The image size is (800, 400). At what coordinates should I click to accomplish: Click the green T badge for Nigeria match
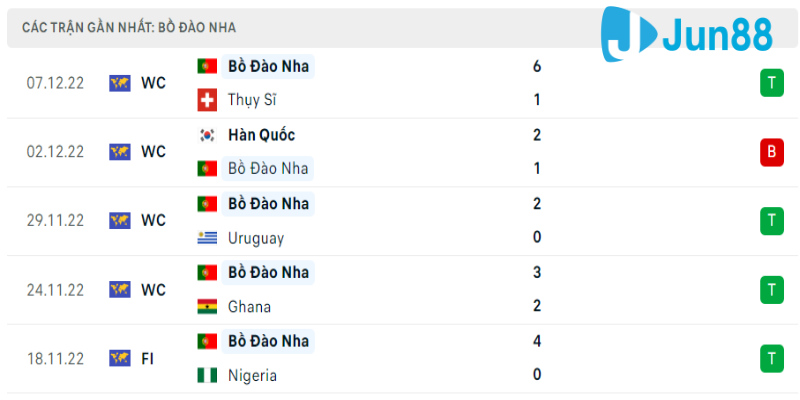tap(771, 358)
